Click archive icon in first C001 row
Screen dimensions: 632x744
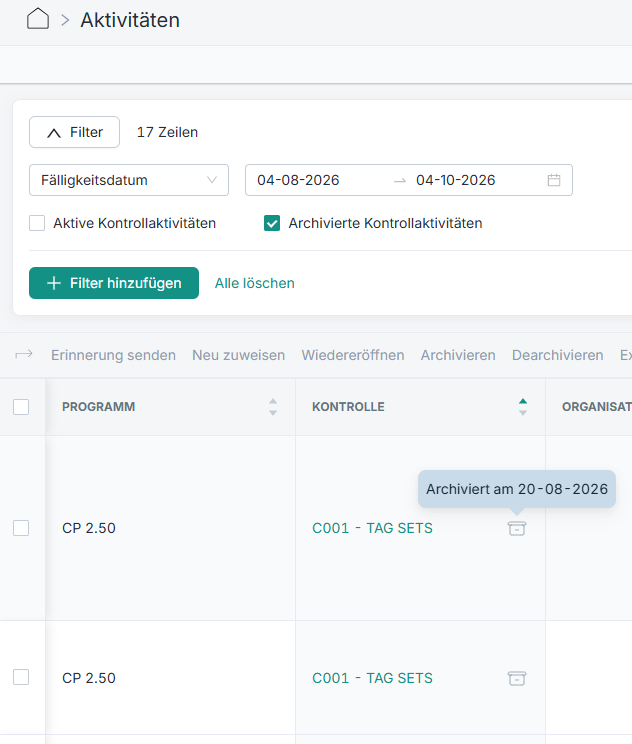517,528
